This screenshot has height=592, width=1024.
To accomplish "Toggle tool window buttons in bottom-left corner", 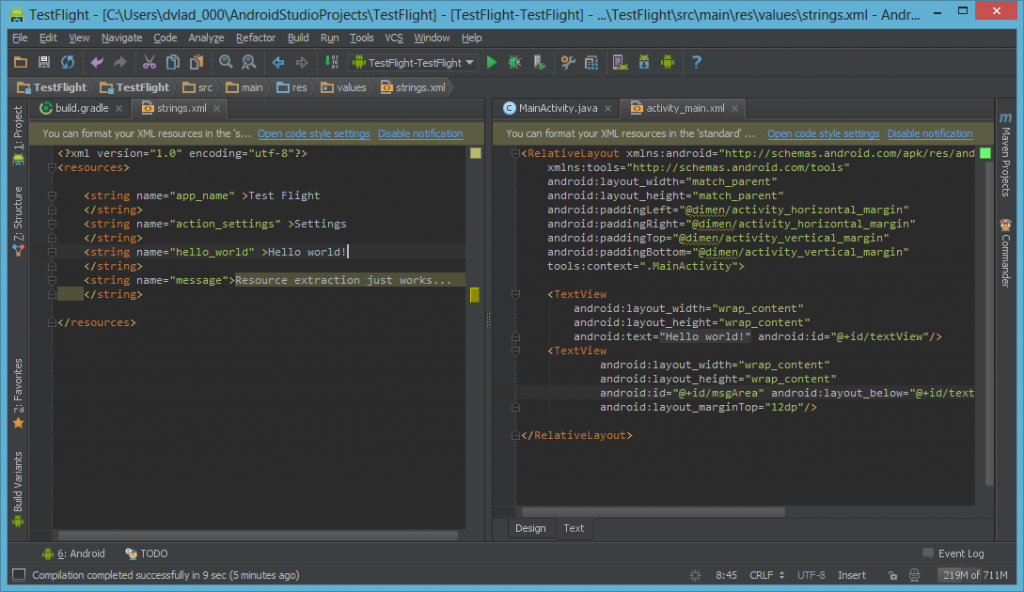I will (19, 574).
